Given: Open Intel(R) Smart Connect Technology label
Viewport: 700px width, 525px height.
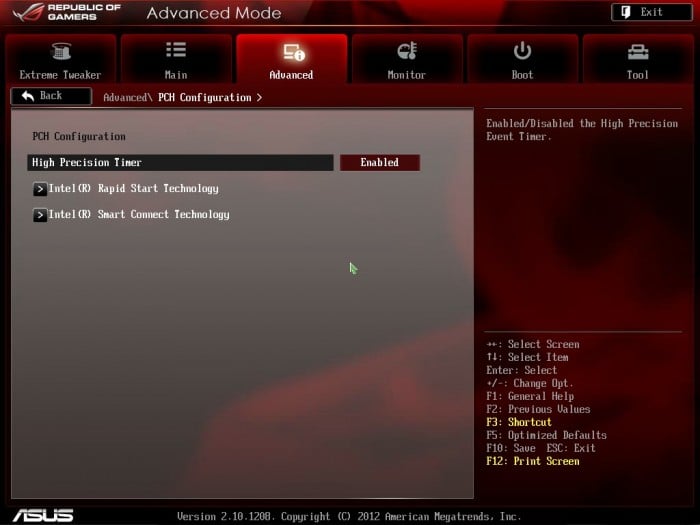Looking at the screenshot, I should coord(139,214).
